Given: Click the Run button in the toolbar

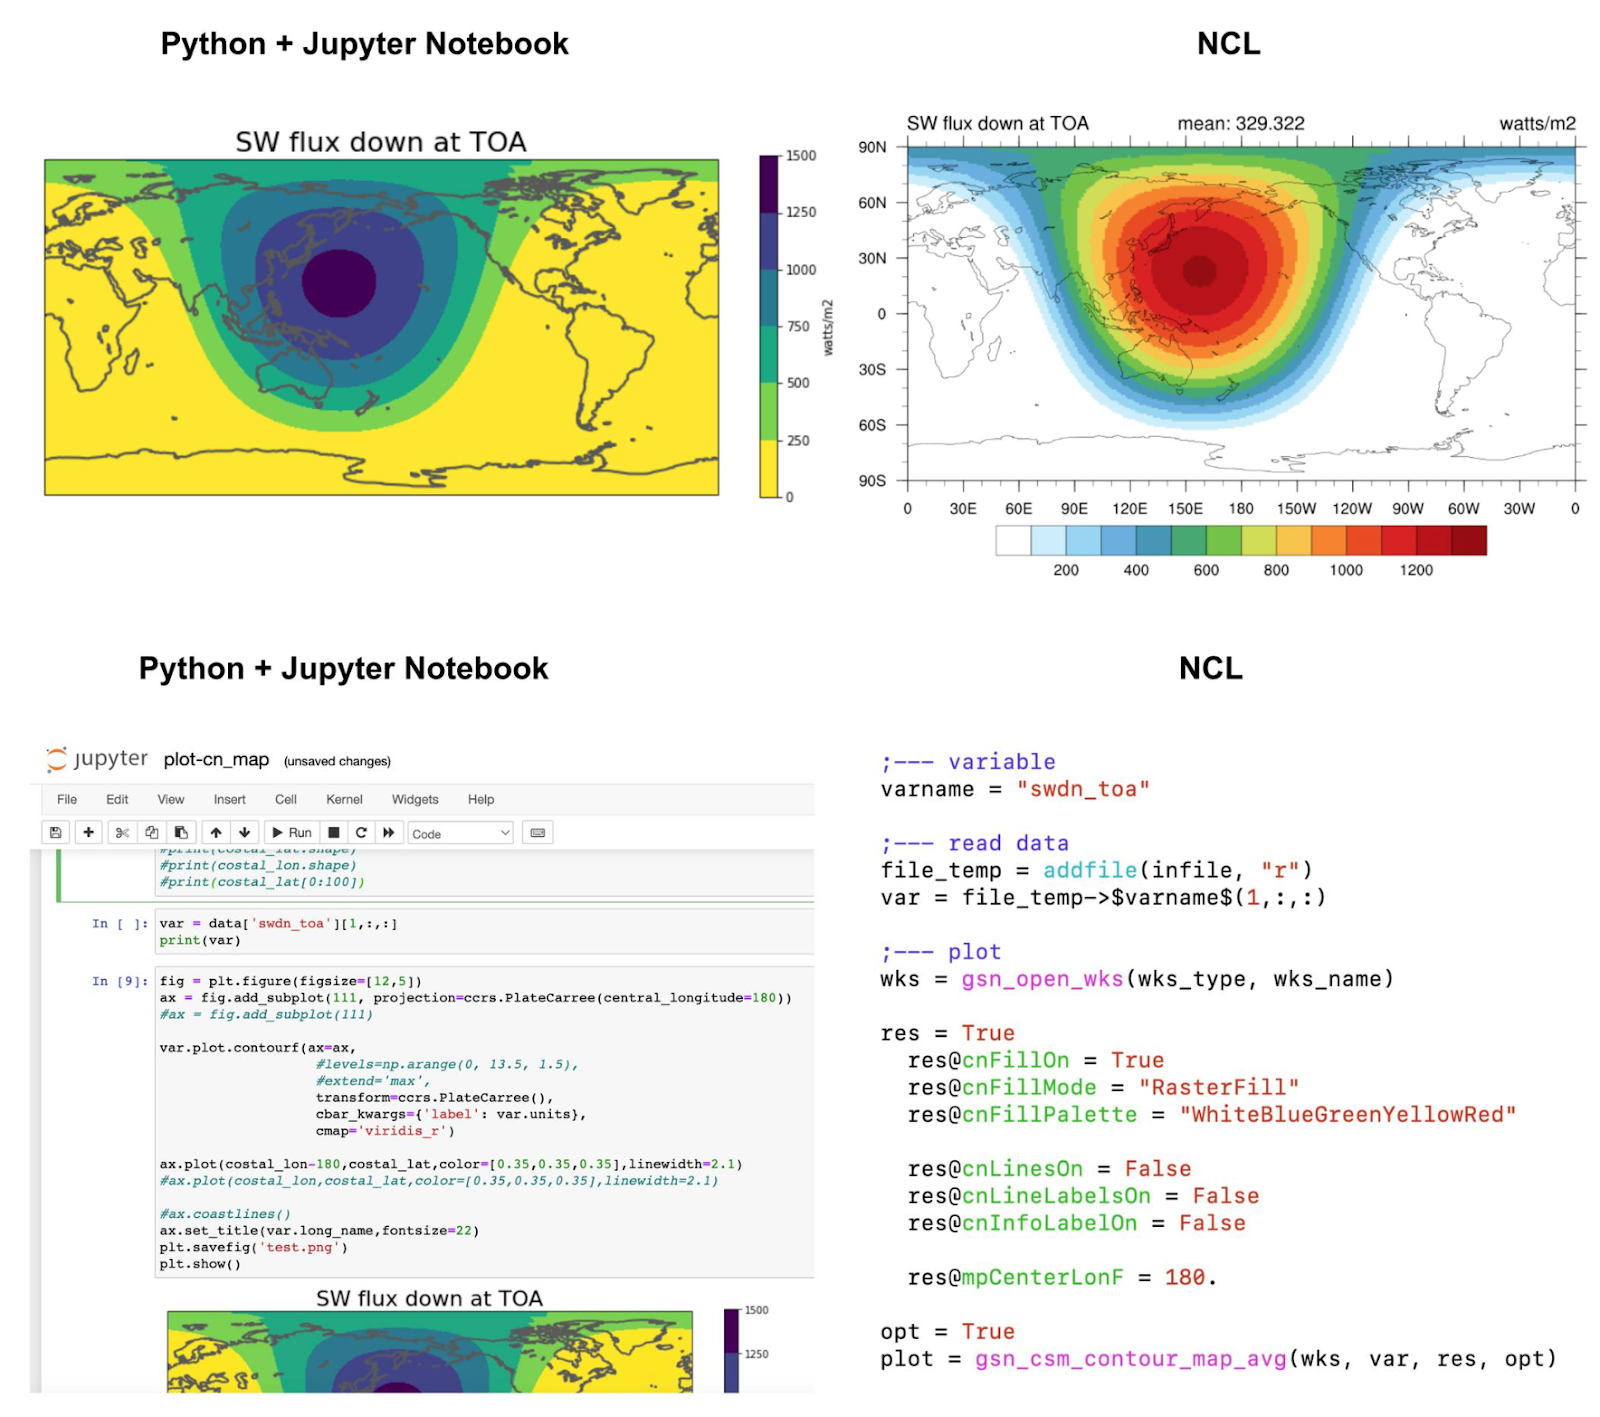Looking at the screenshot, I should pyautogui.click(x=292, y=832).
